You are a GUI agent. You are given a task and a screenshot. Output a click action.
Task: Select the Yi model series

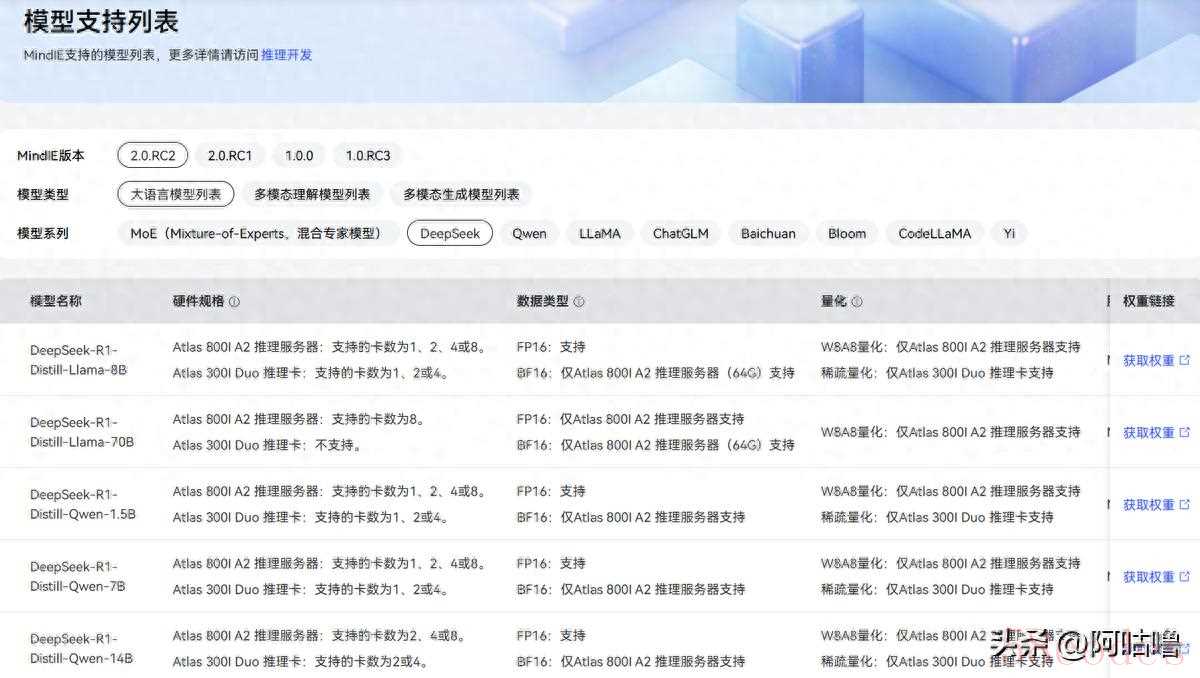1009,233
